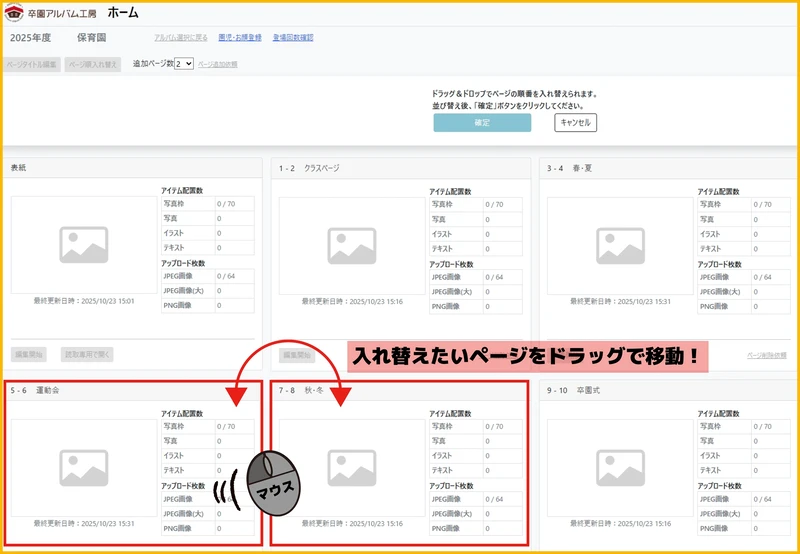
Task: Click 写真枠 0 / 70 on 表紙 card
Action: tap(208, 204)
